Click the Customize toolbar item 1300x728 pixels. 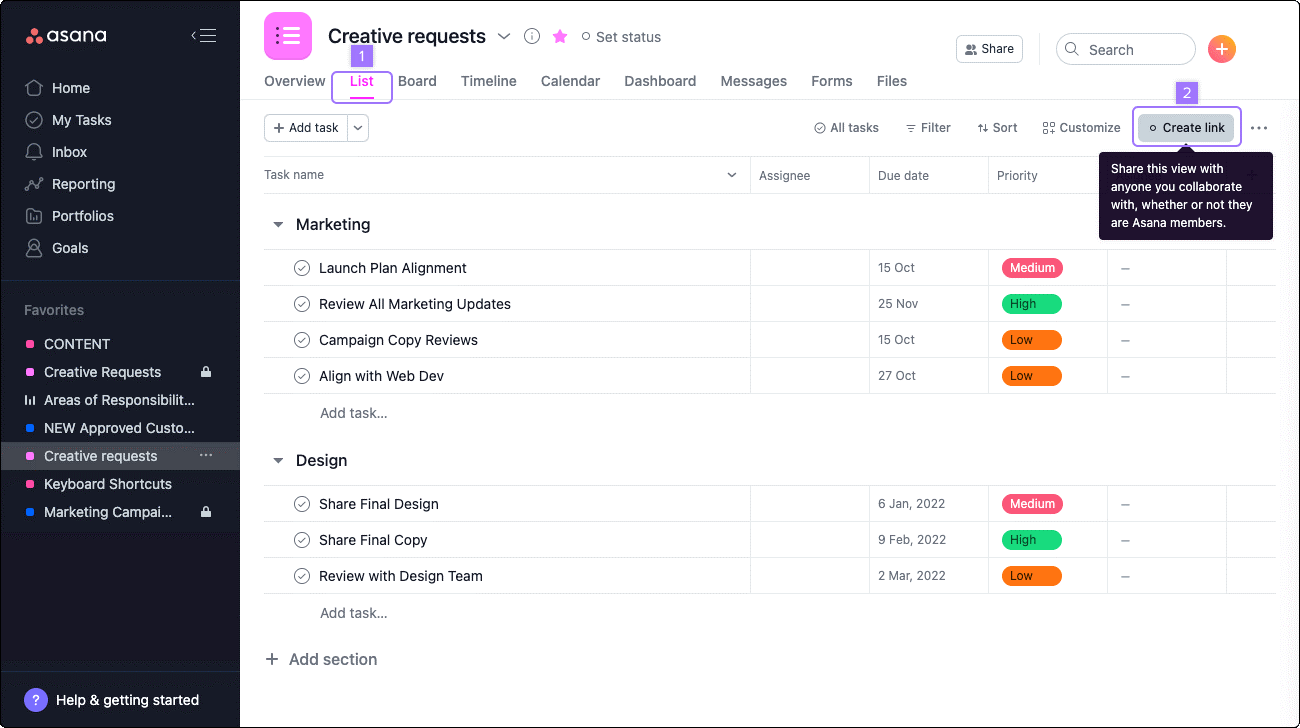pyautogui.click(x=1081, y=128)
